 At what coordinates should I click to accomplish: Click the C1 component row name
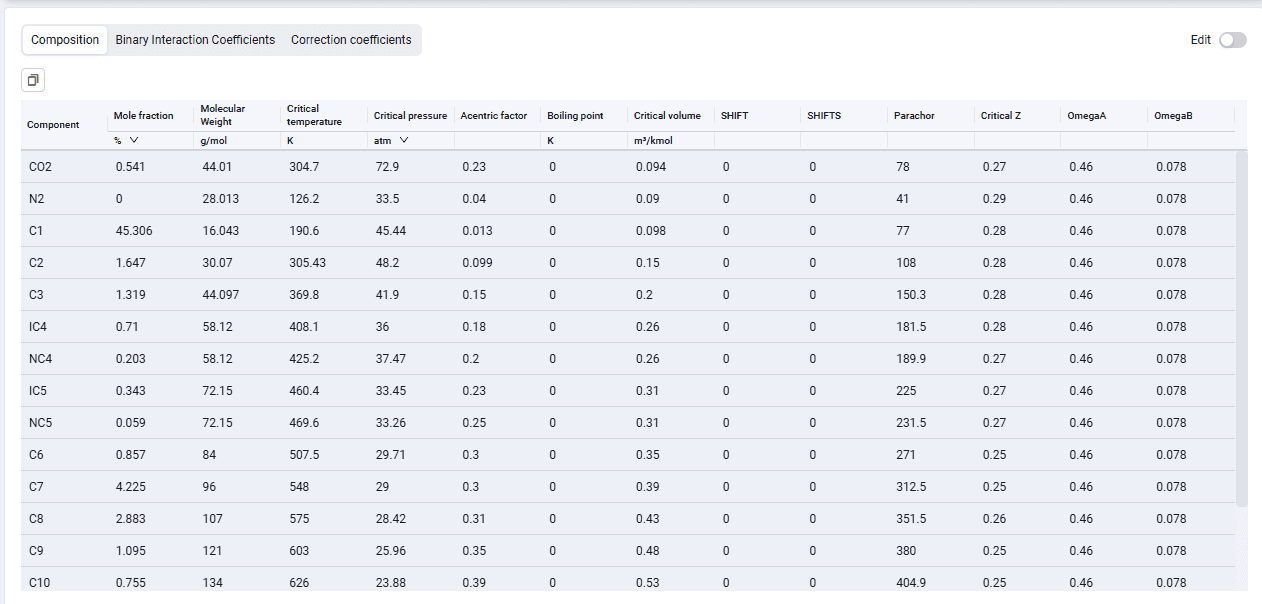[x=37, y=231]
